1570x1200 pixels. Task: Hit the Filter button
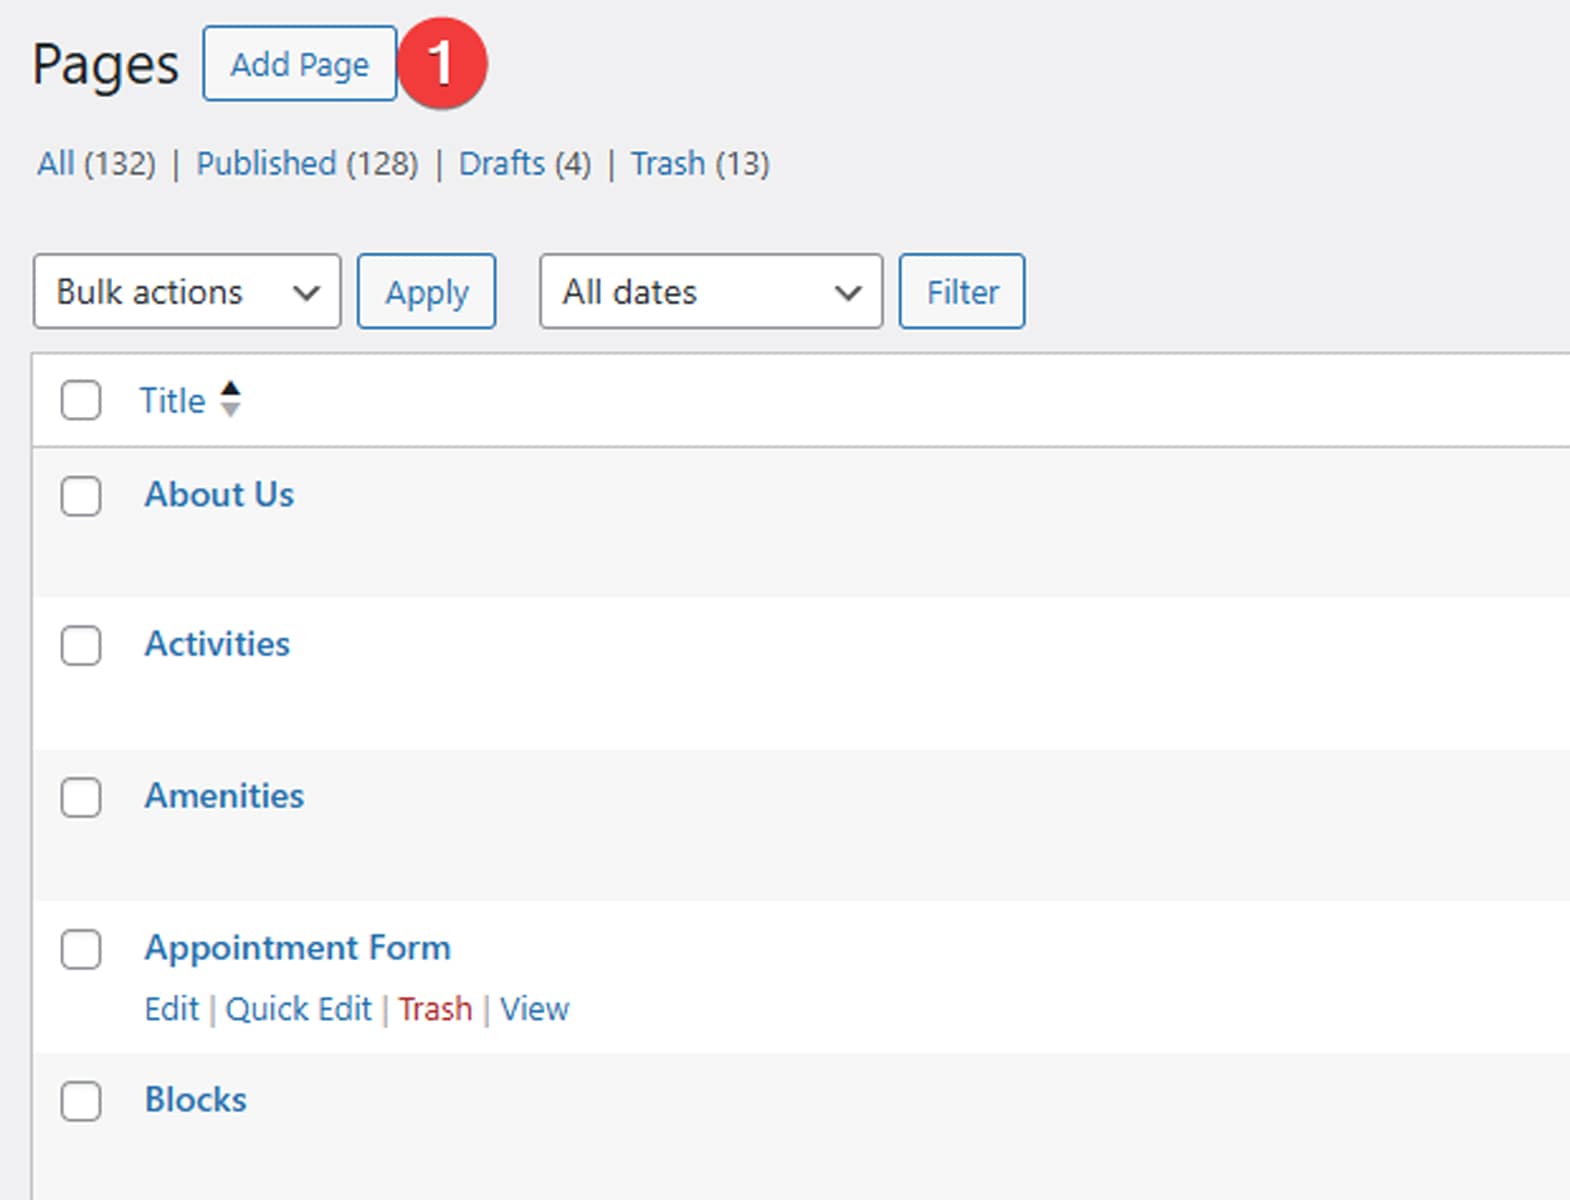coord(962,292)
